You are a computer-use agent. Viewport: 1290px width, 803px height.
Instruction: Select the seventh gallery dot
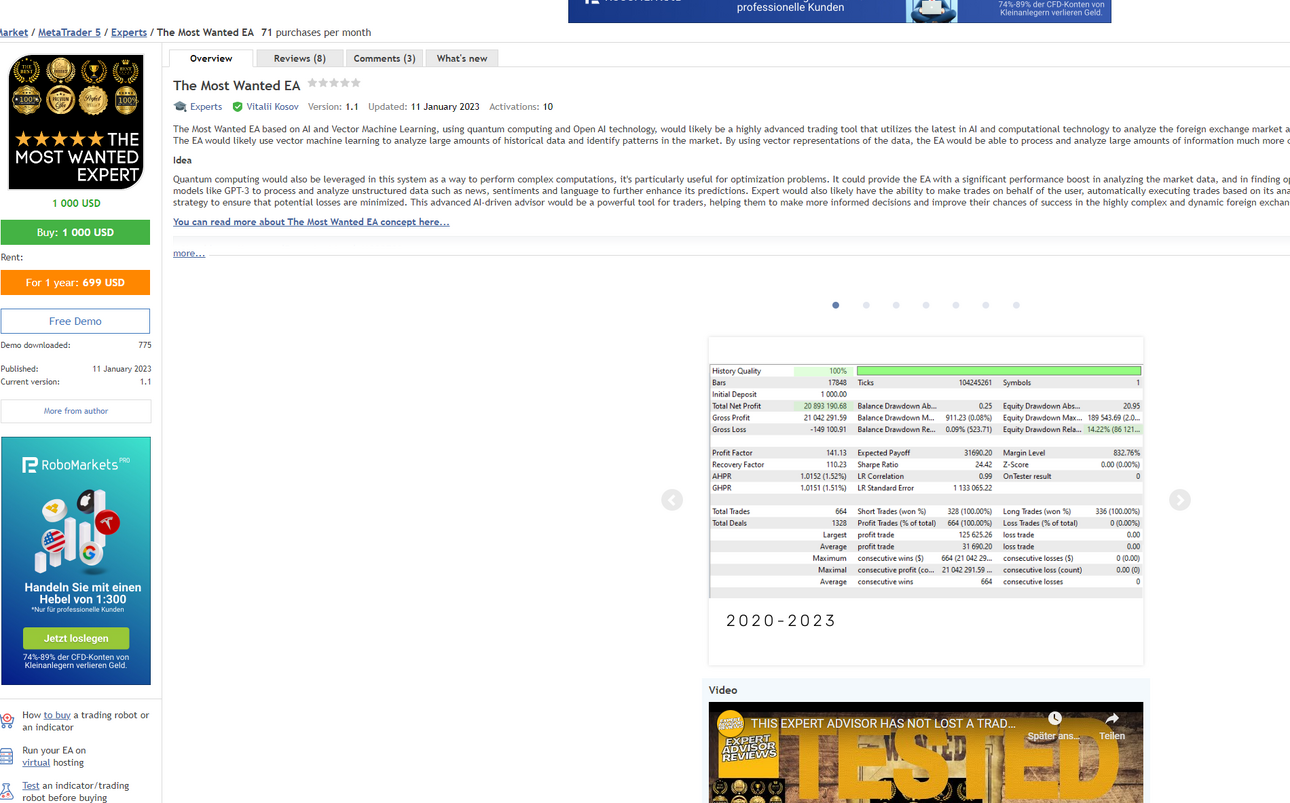pyautogui.click(x=1016, y=305)
